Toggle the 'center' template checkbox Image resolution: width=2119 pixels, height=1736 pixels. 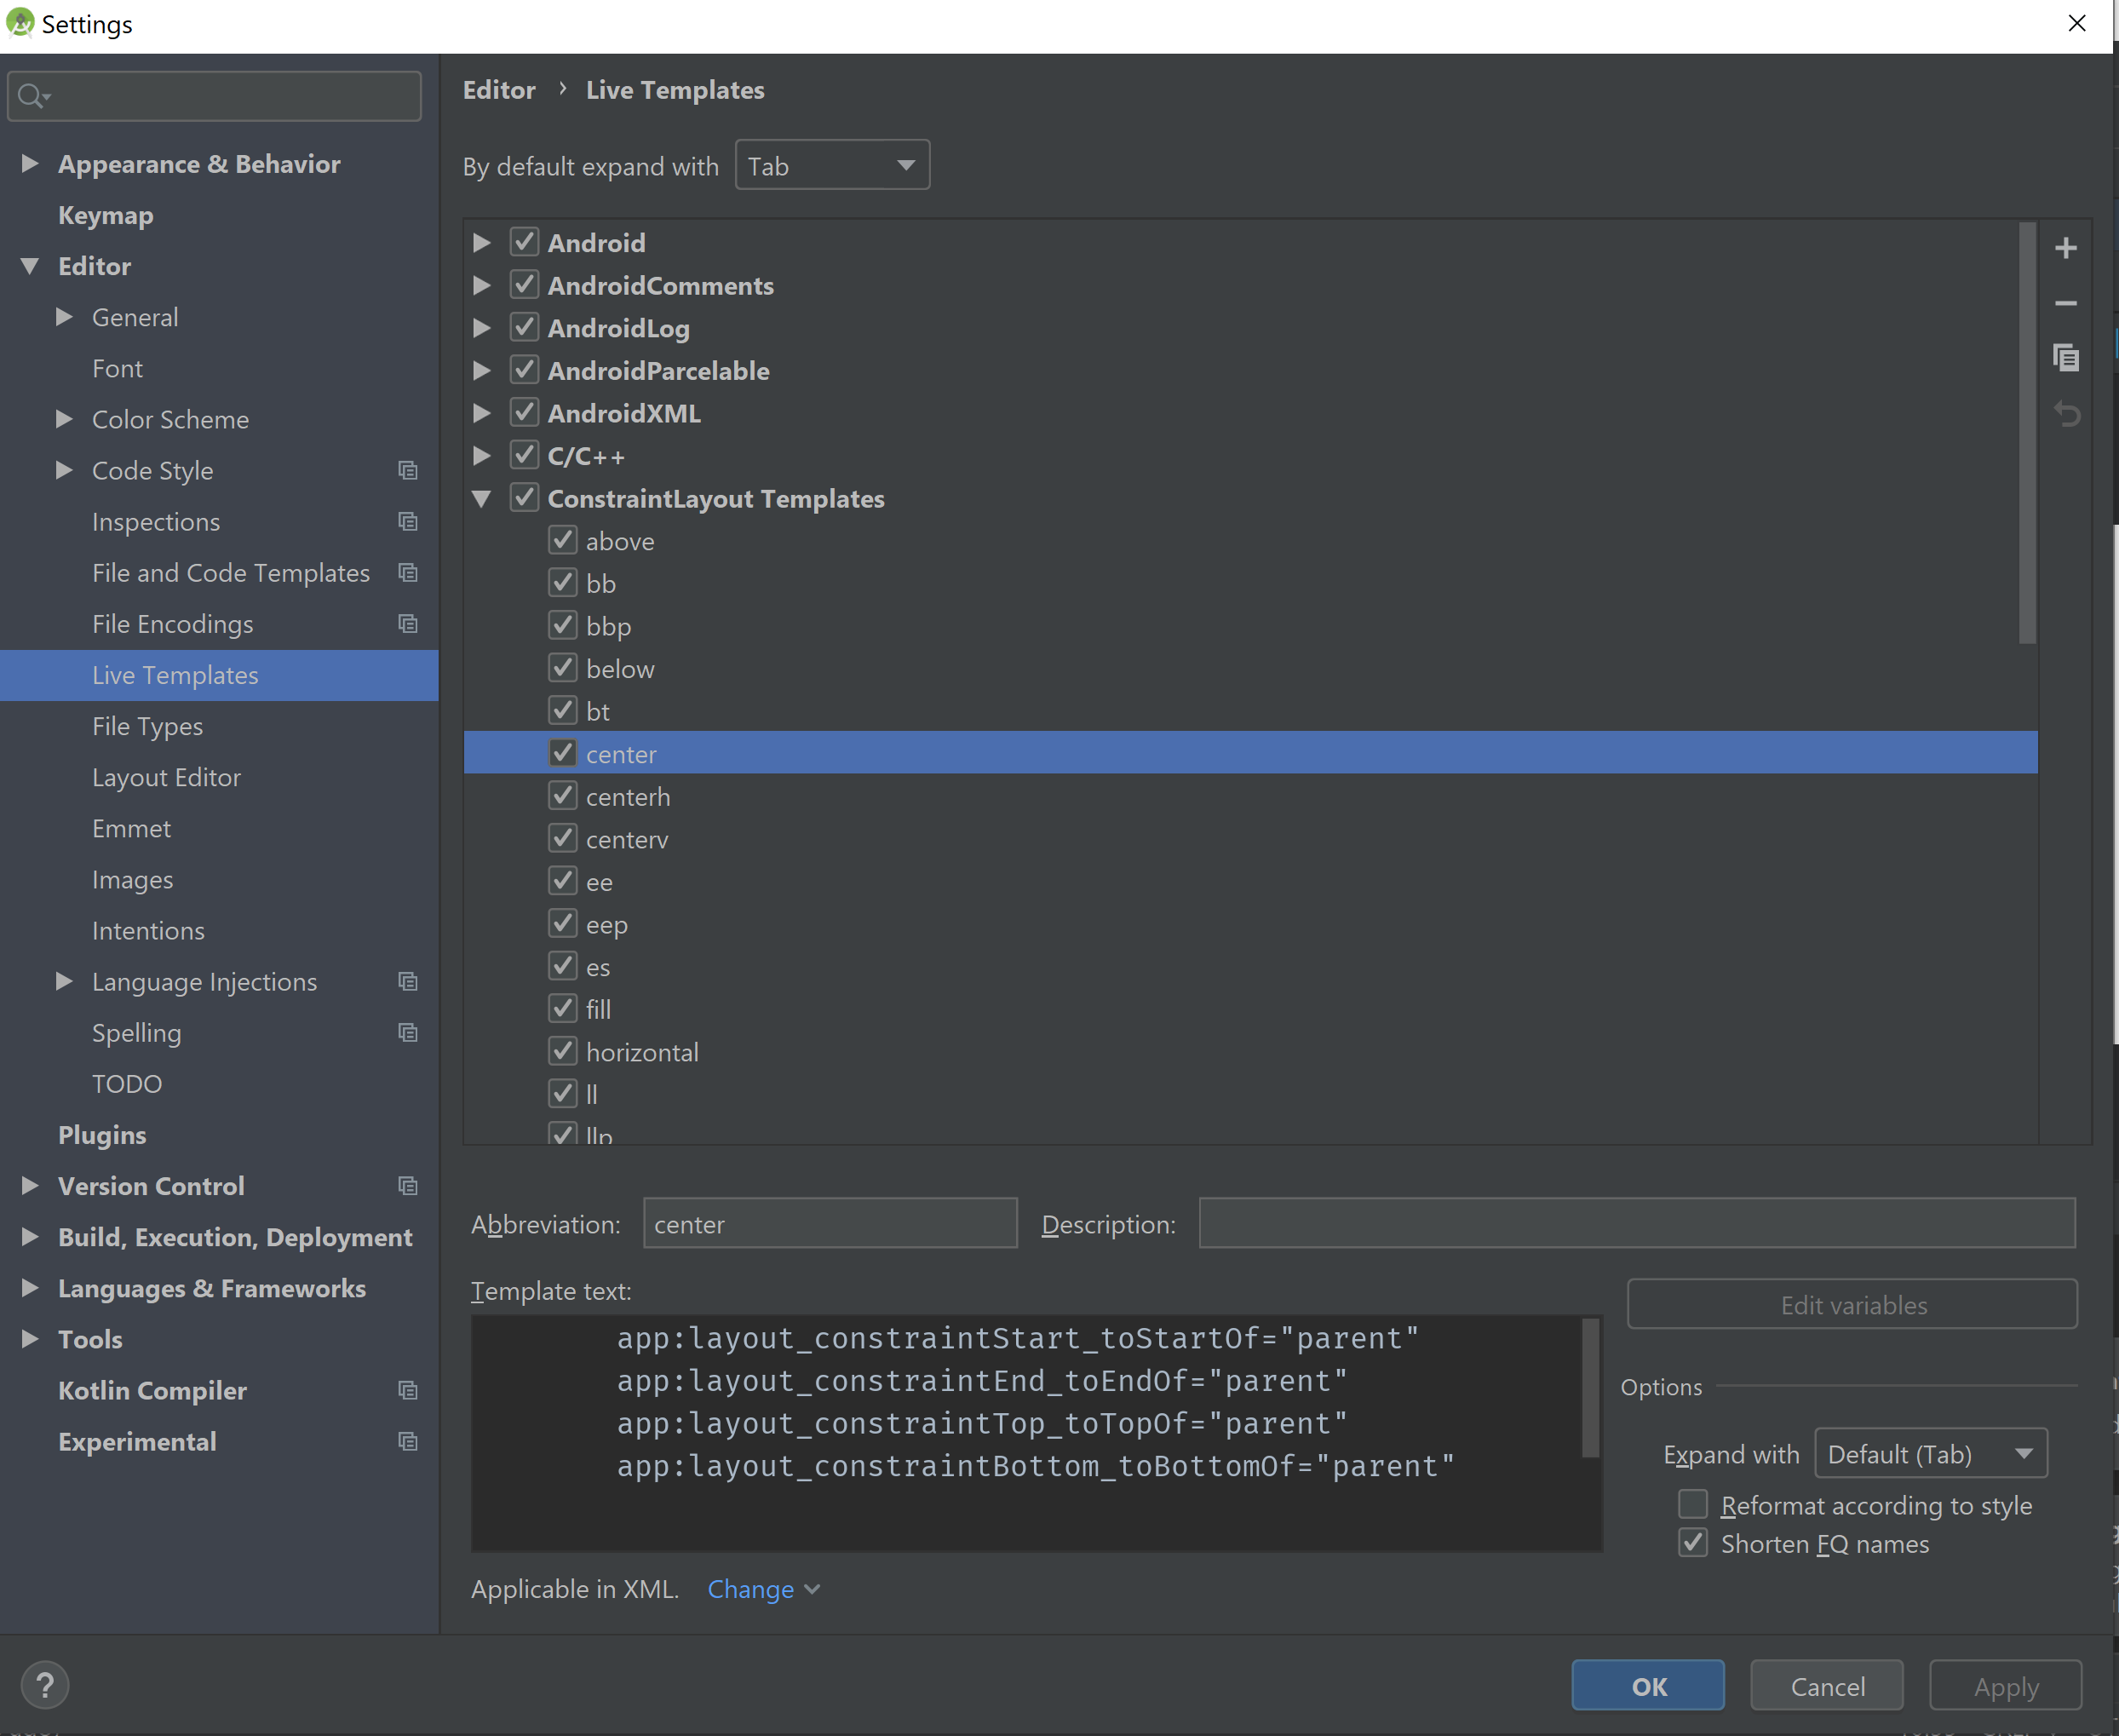click(x=563, y=753)
